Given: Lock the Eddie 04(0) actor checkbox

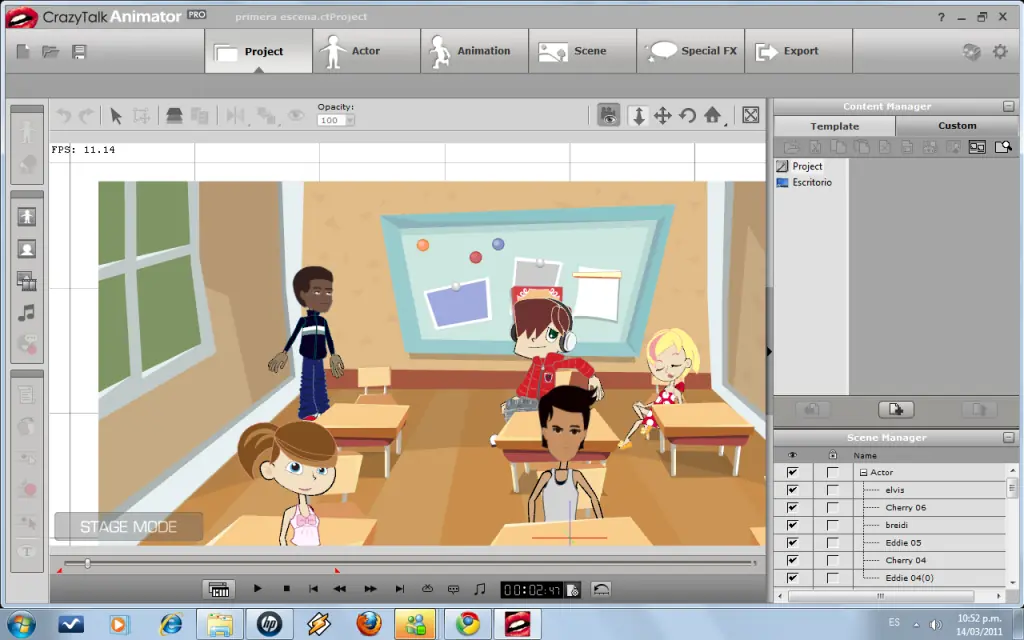Looking at the screenshot, I should coord(832,578).
